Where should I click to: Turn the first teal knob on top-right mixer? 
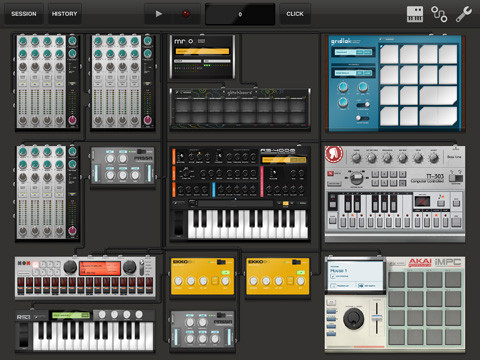pyautogui.click(x=98, y=41)
